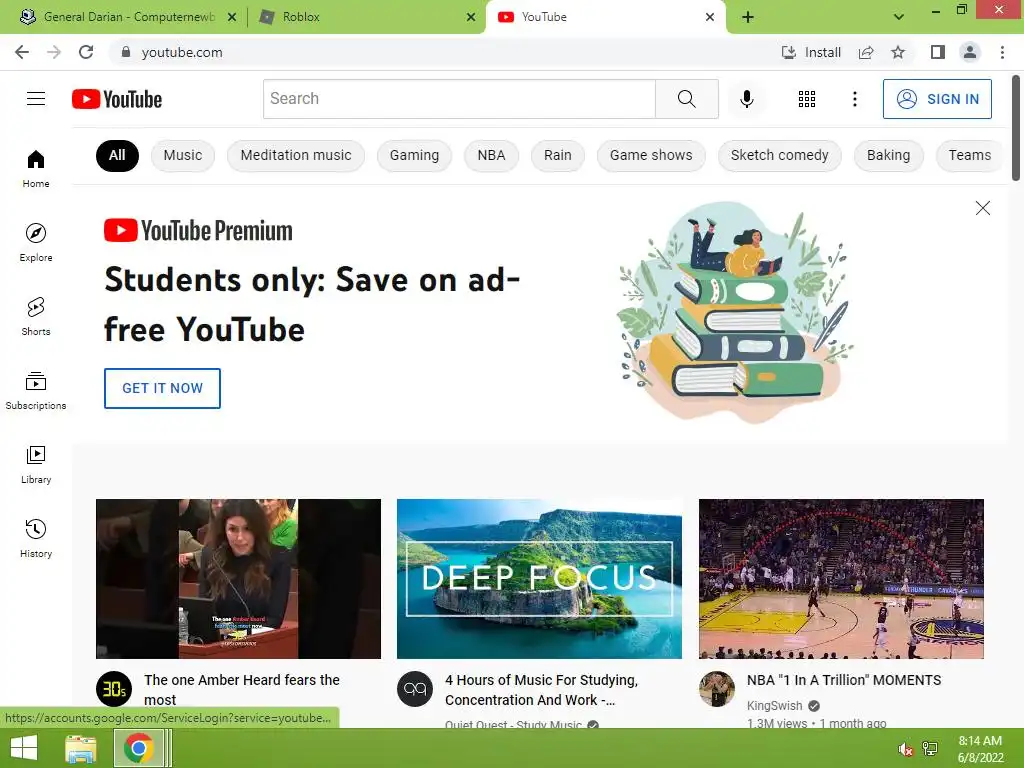1024x768 pixels.
Task: Open a new browser tab
Action: [748, 17]
